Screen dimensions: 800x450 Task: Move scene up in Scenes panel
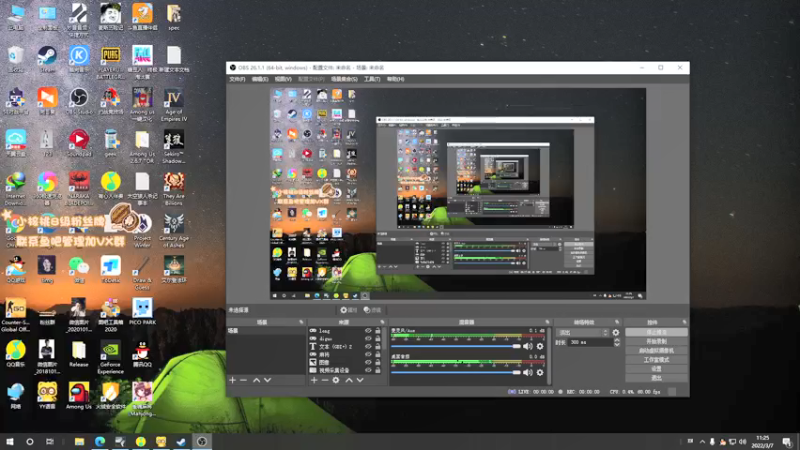[x=257, y=380]
